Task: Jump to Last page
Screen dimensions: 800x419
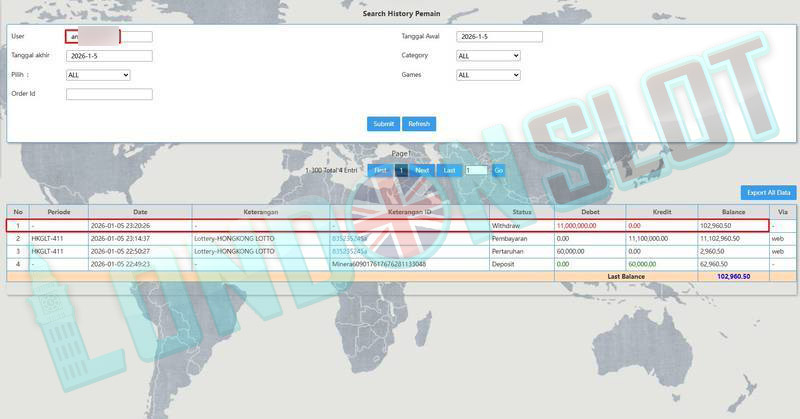Action: pos(450,171)
